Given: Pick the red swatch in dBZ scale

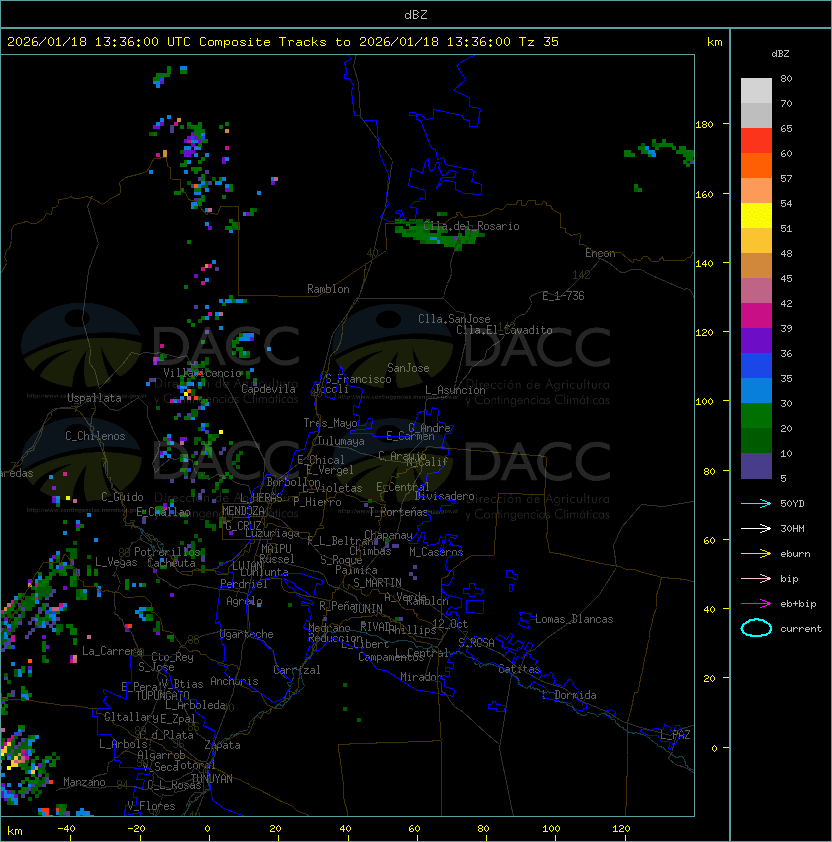Looking at the screenshot, I should (x=756, y=141).
